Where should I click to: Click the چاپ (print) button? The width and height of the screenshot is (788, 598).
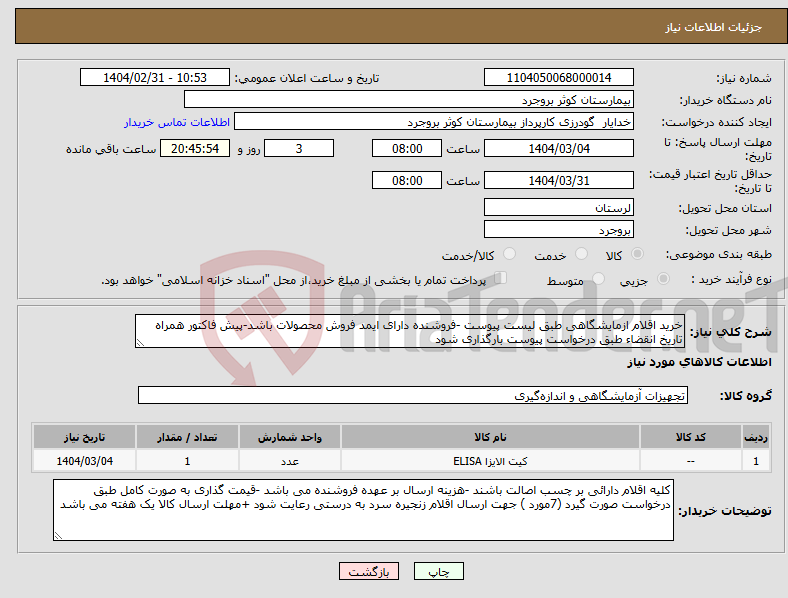[438, 571]
